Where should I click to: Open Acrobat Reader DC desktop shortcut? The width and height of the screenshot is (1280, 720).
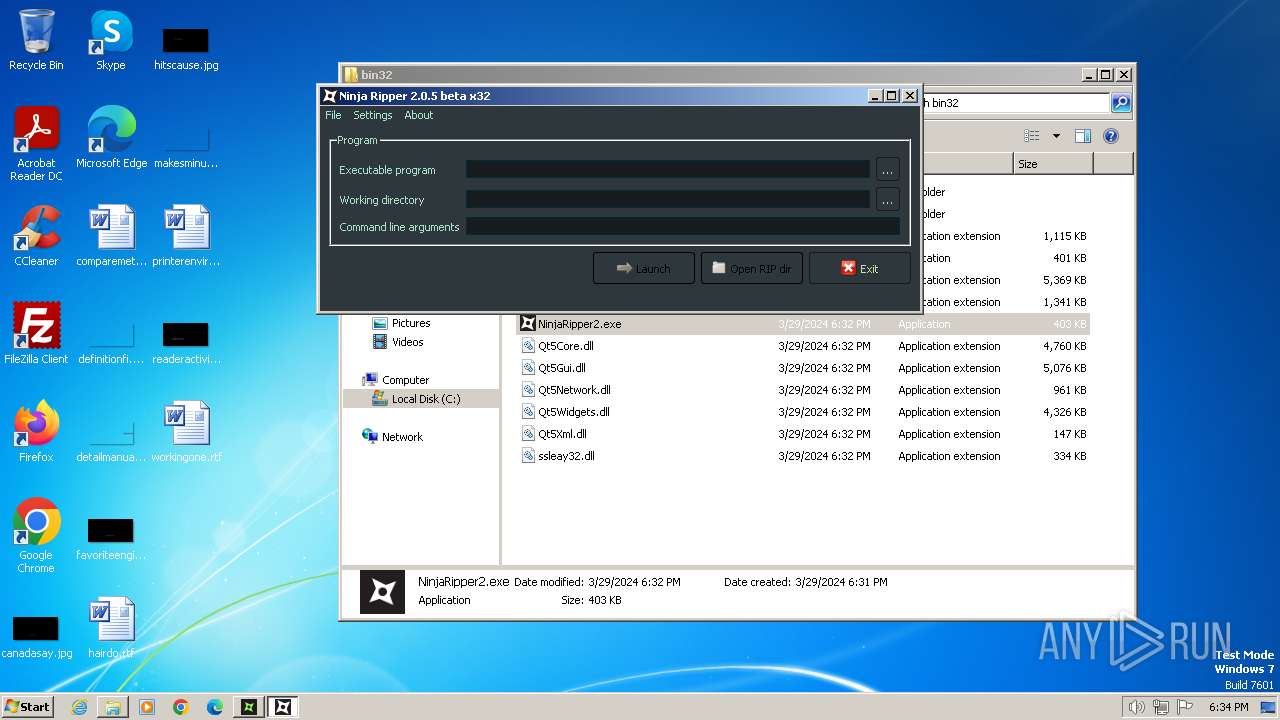(x=36, y=144)
